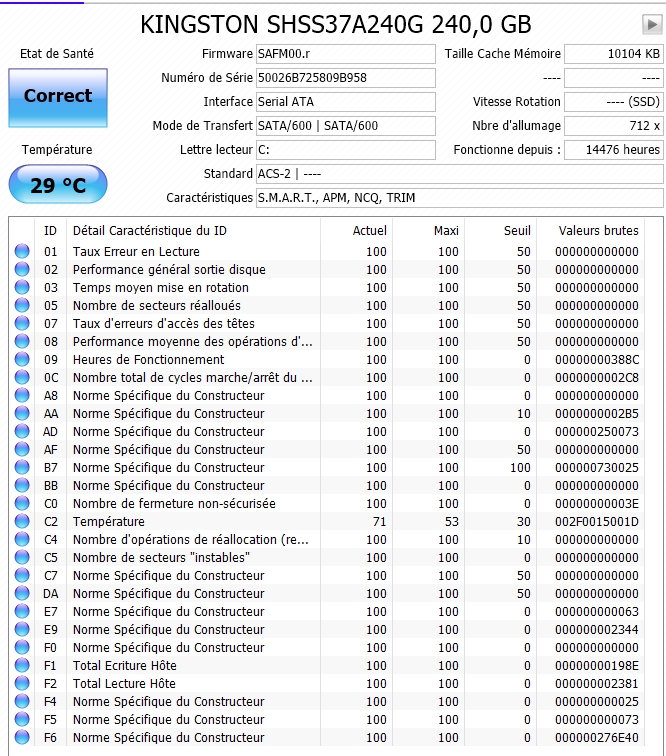The width and height of the screenshot is (666, 756).
Task: Click the status orb for Heures de Fonctionnement
Action: coord(22,360)
